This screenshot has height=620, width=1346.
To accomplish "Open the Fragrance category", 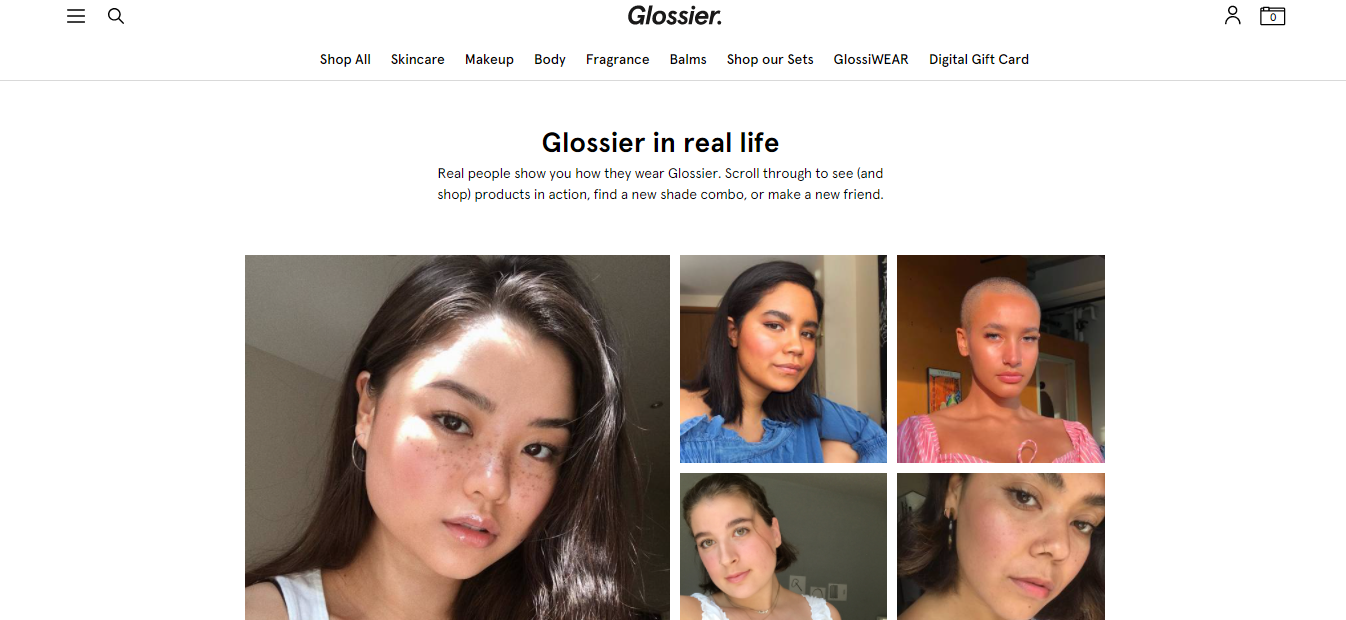I will tap(618, 59).
